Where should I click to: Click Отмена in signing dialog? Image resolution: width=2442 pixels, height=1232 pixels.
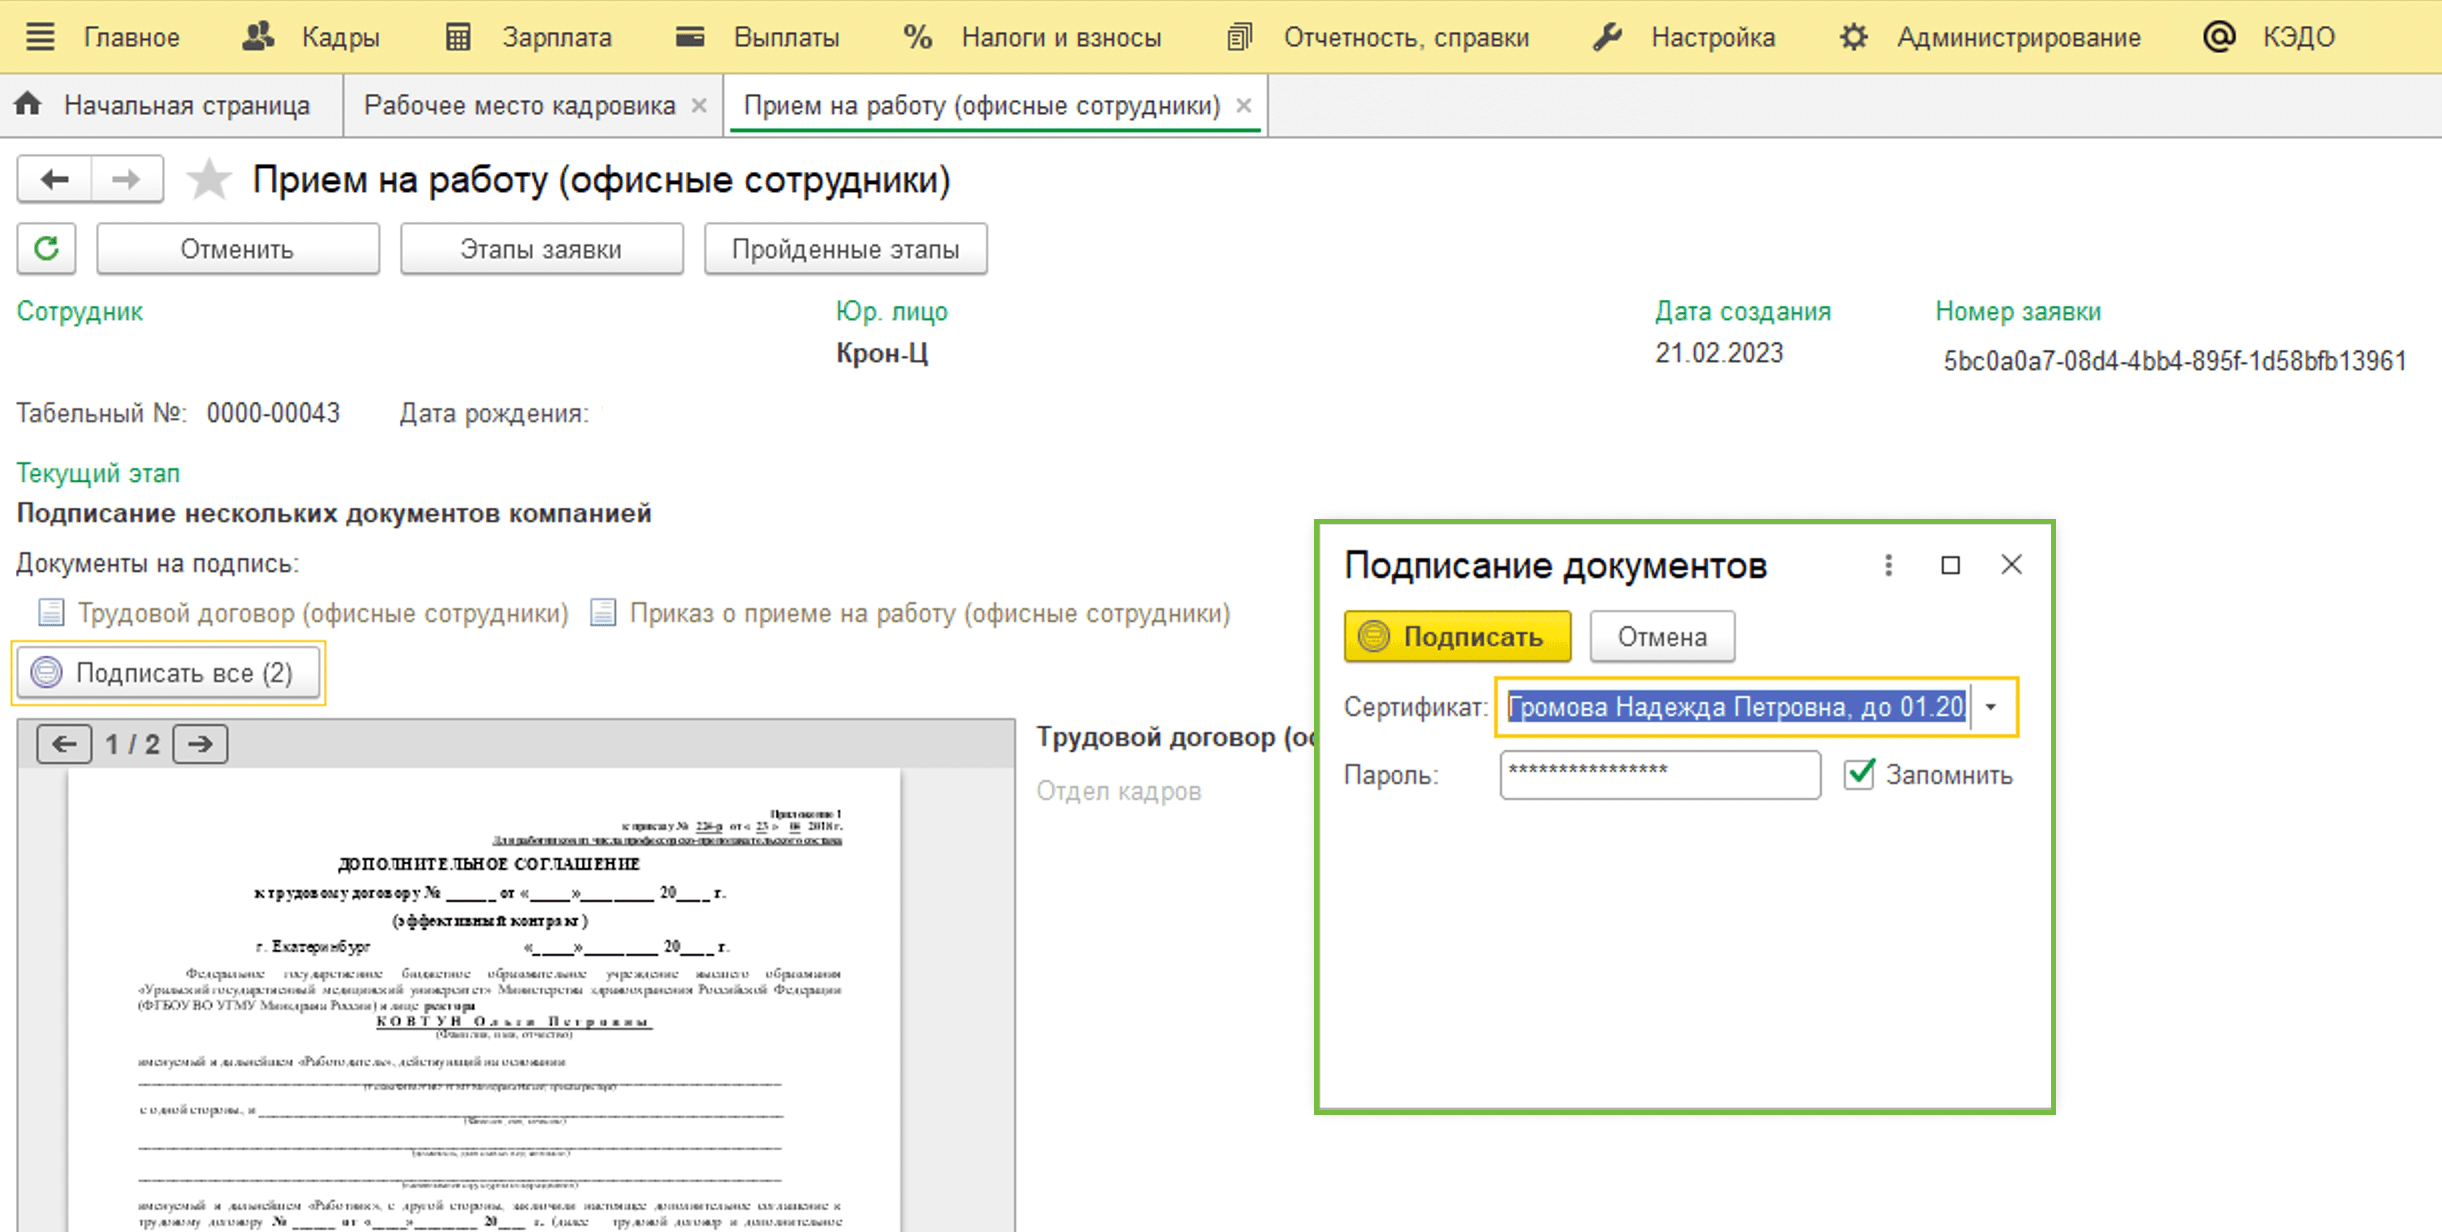pyautogui.click(x=1662, y=637)
